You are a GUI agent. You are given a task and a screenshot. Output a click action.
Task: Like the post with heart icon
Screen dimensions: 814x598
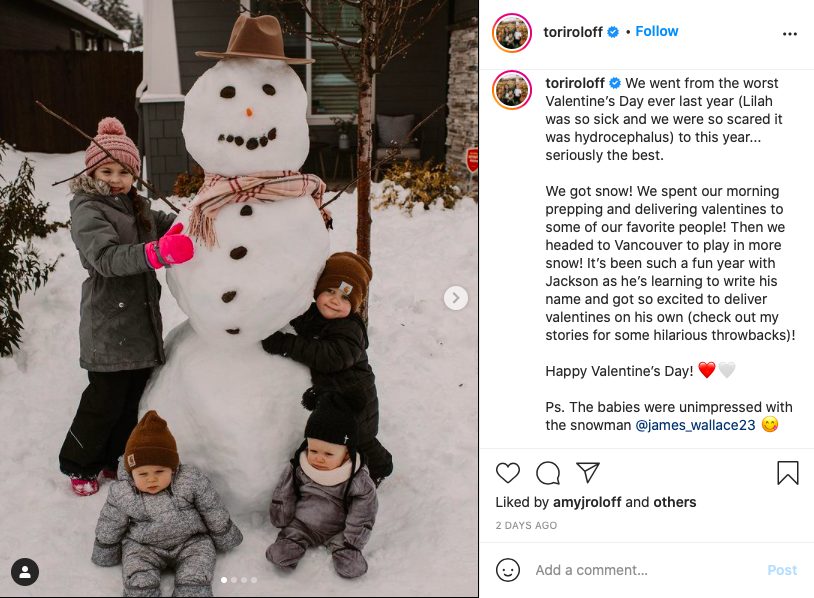pyautogui.click(x=507, y=473)
